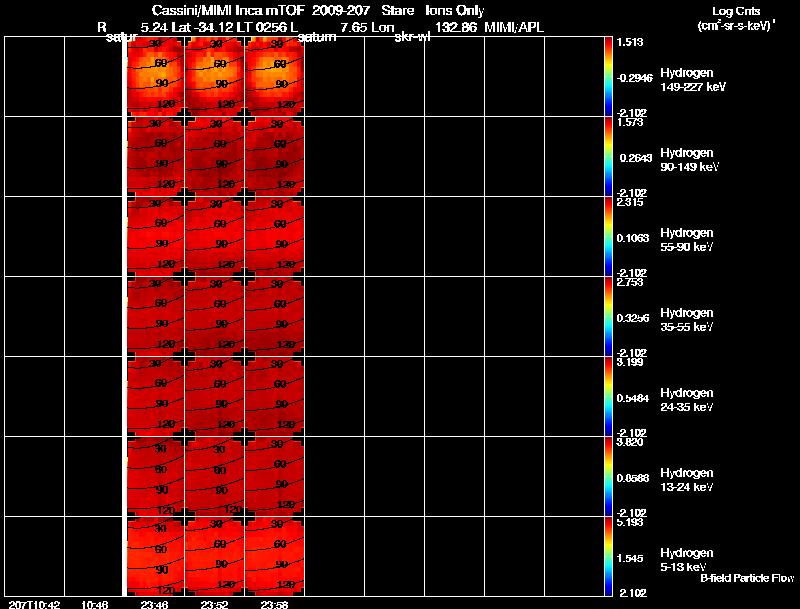800x609 pixels.
Task: Click the 'Hydrogen 24-35 keV' label
Action: click(x=687, y=400)
